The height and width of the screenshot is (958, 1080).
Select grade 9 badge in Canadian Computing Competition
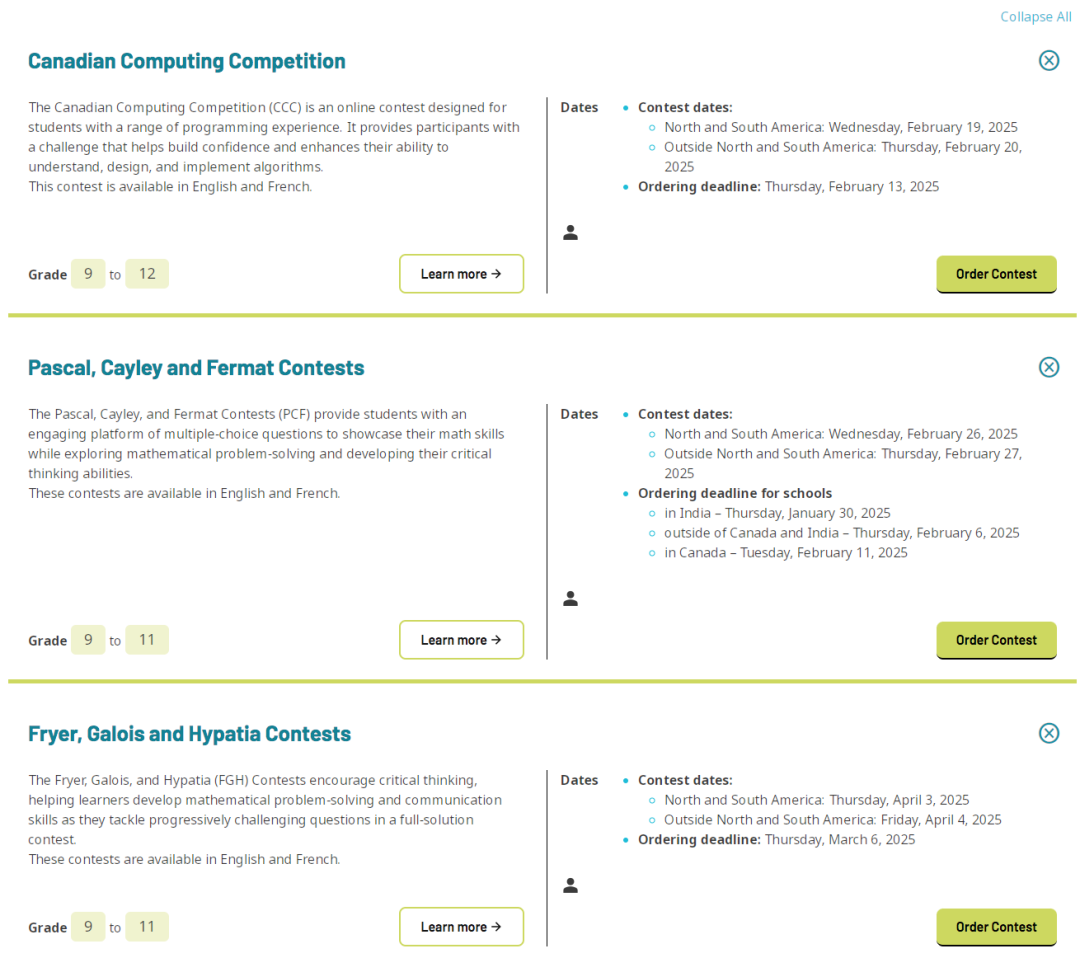click(88, 274)
